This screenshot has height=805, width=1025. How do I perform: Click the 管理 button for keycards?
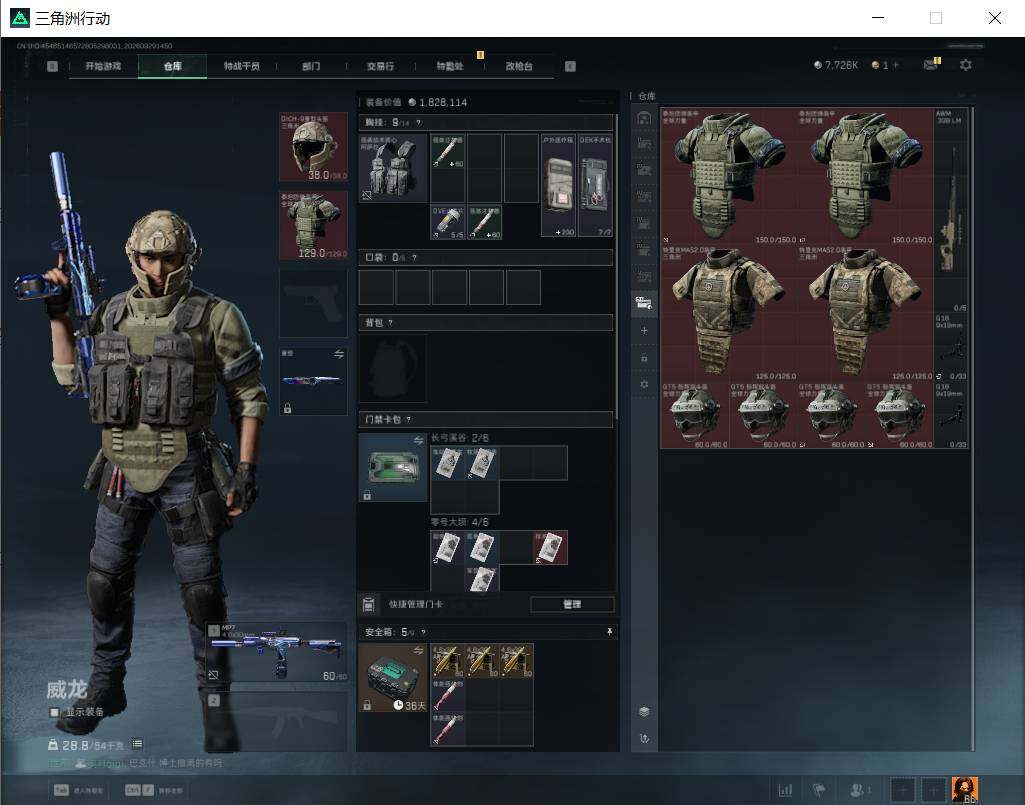tap(572, 604)
